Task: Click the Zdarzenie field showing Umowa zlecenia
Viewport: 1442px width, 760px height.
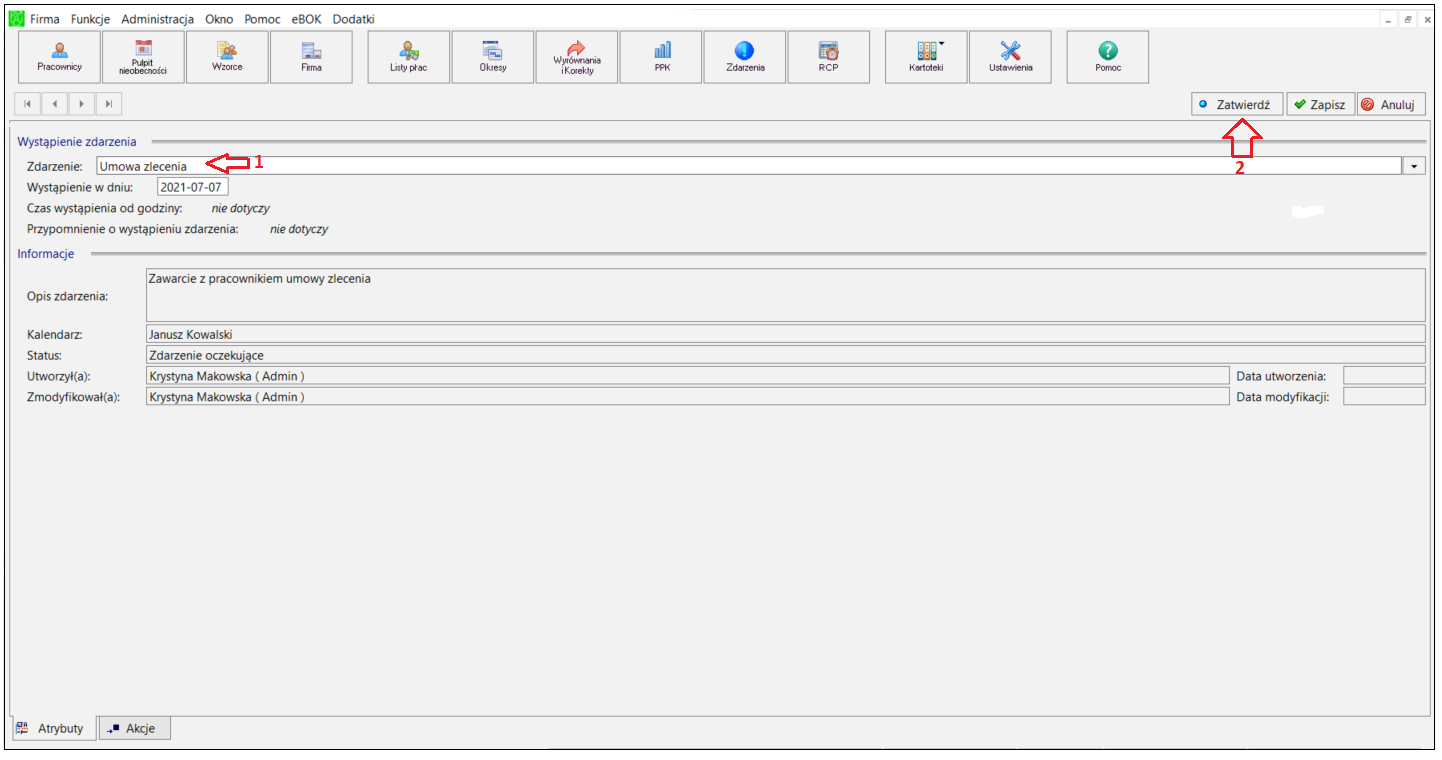Action: (749, 166)
